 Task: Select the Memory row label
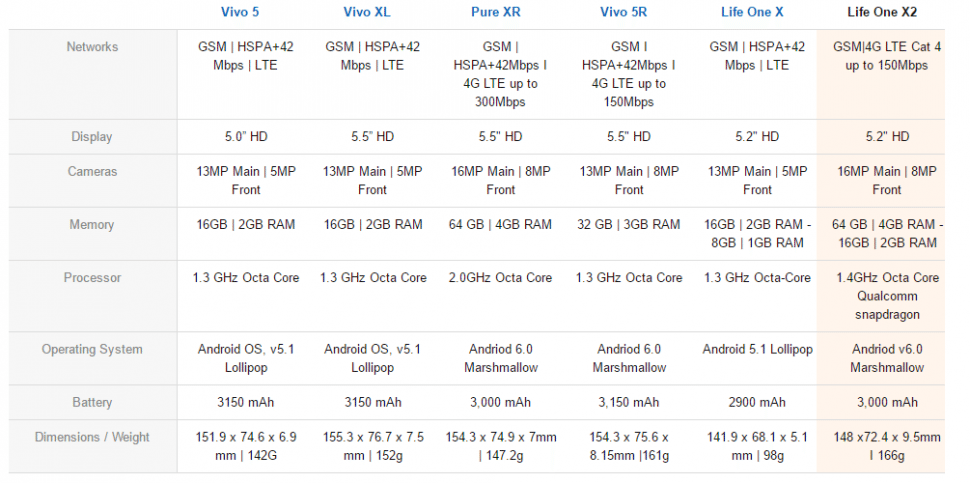(92, 225)
